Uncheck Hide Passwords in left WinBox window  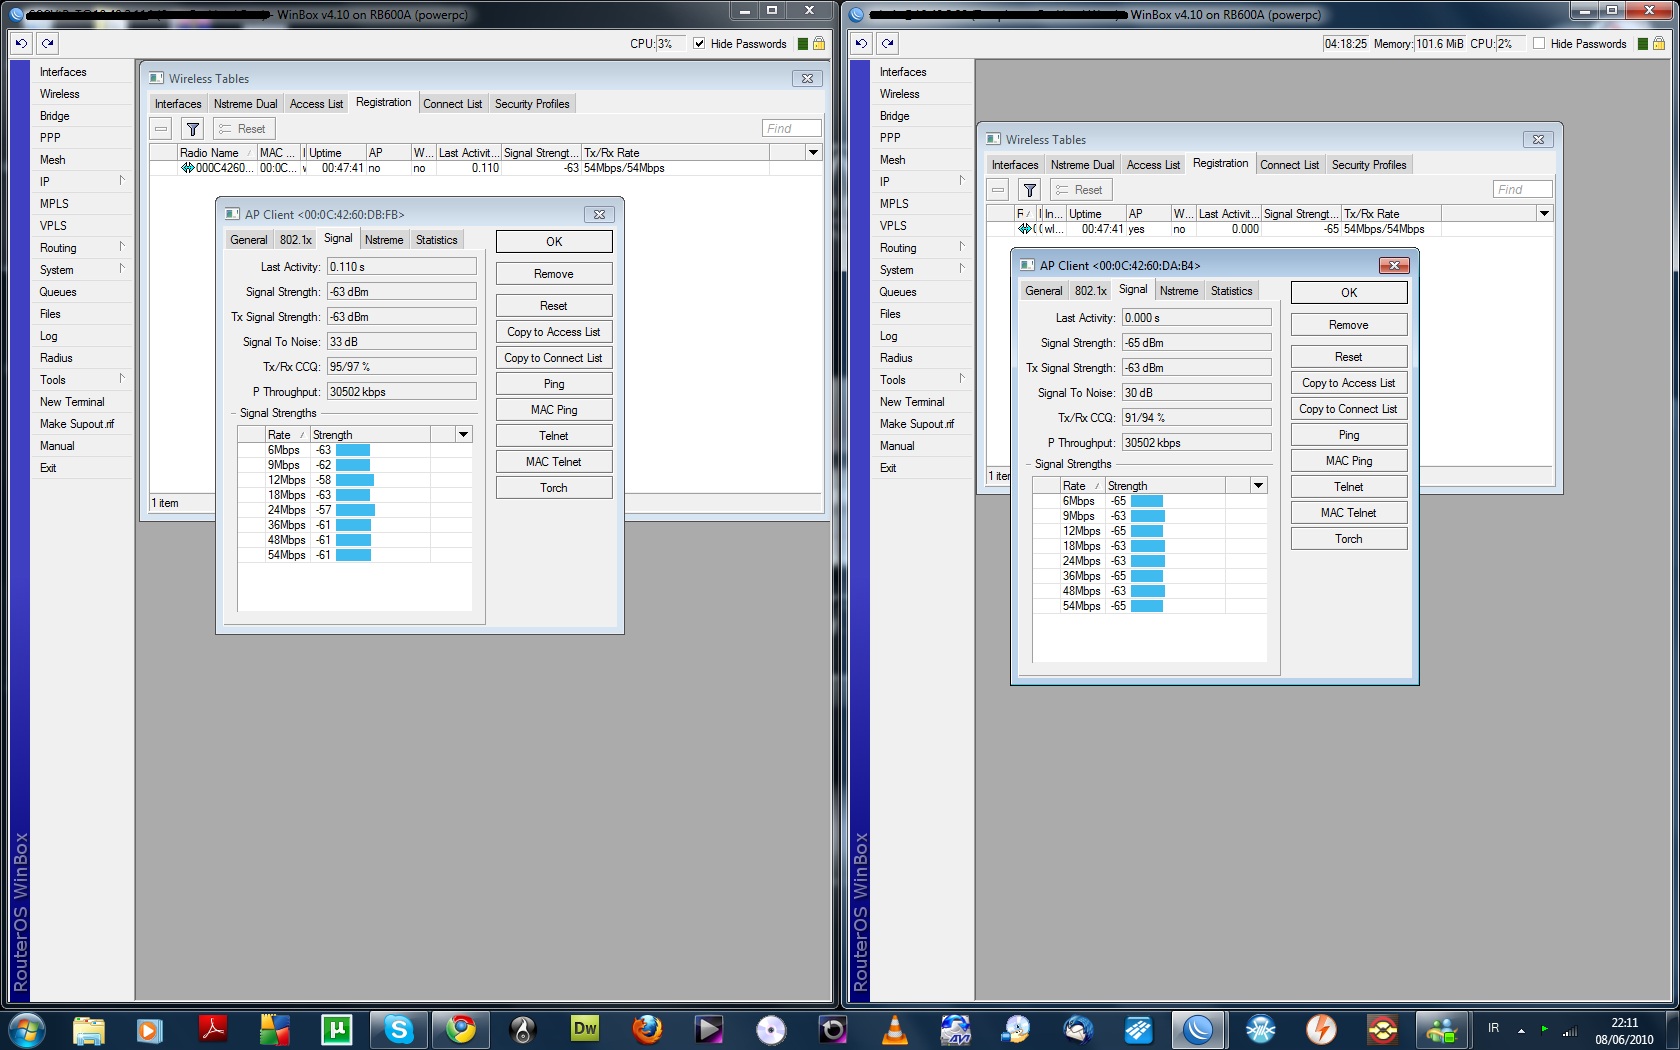(x=699, y=44)
